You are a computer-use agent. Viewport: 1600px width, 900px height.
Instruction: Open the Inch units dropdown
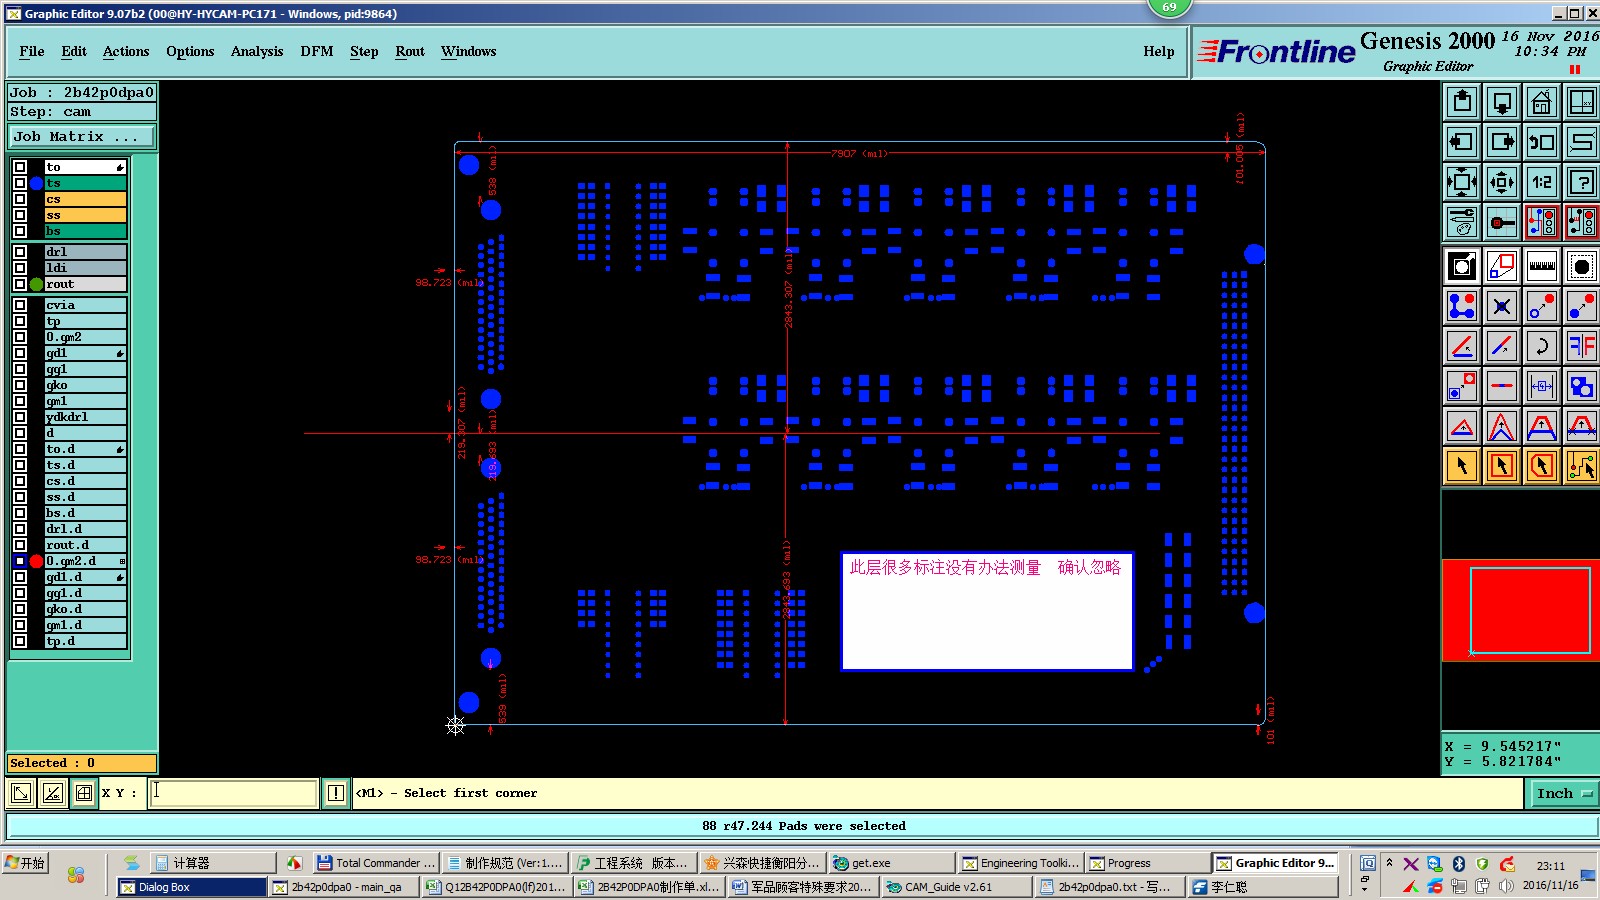(1563, 793)
